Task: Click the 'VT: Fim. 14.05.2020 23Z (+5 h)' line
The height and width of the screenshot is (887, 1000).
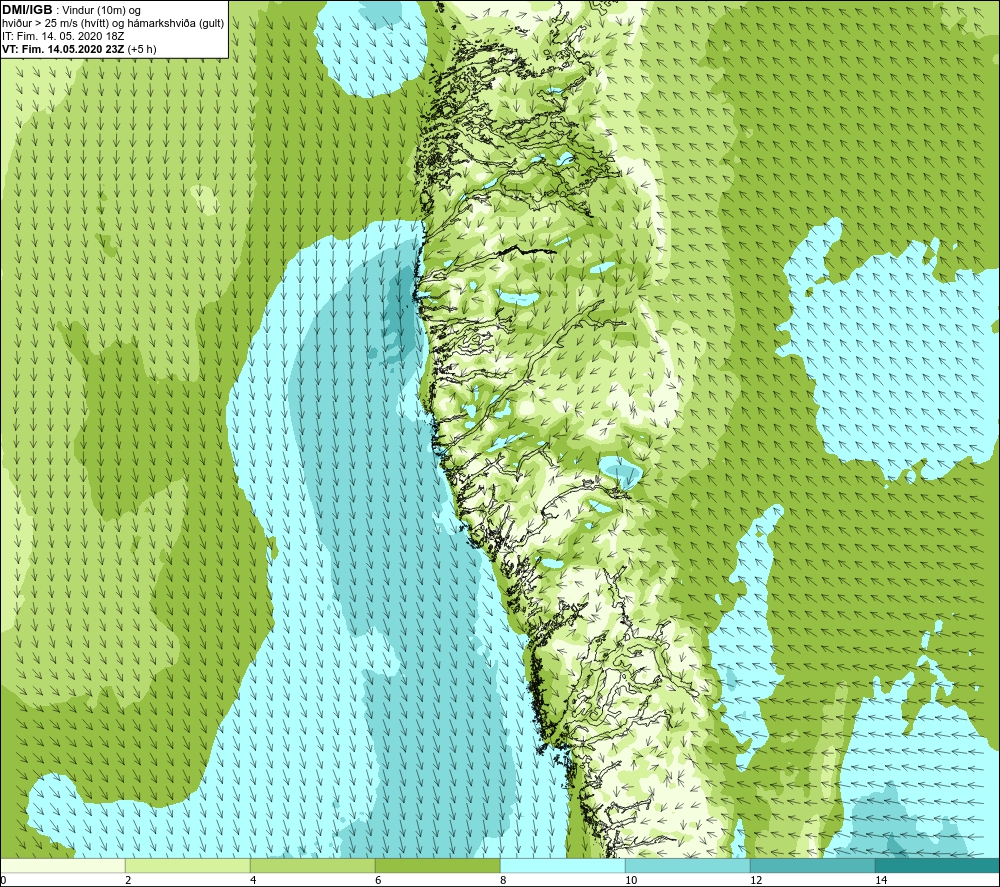Action: 79,49
